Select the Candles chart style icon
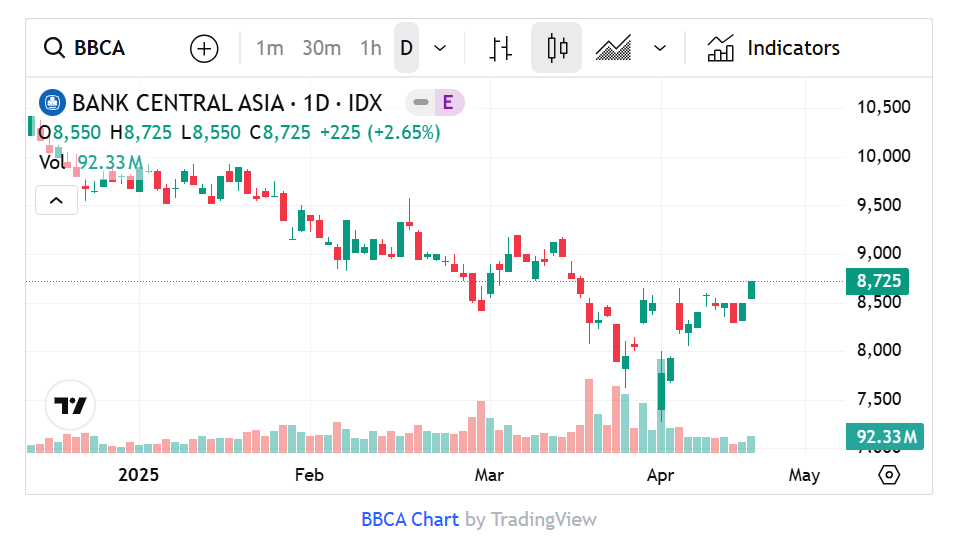The image size is (957, 541). 556,48
